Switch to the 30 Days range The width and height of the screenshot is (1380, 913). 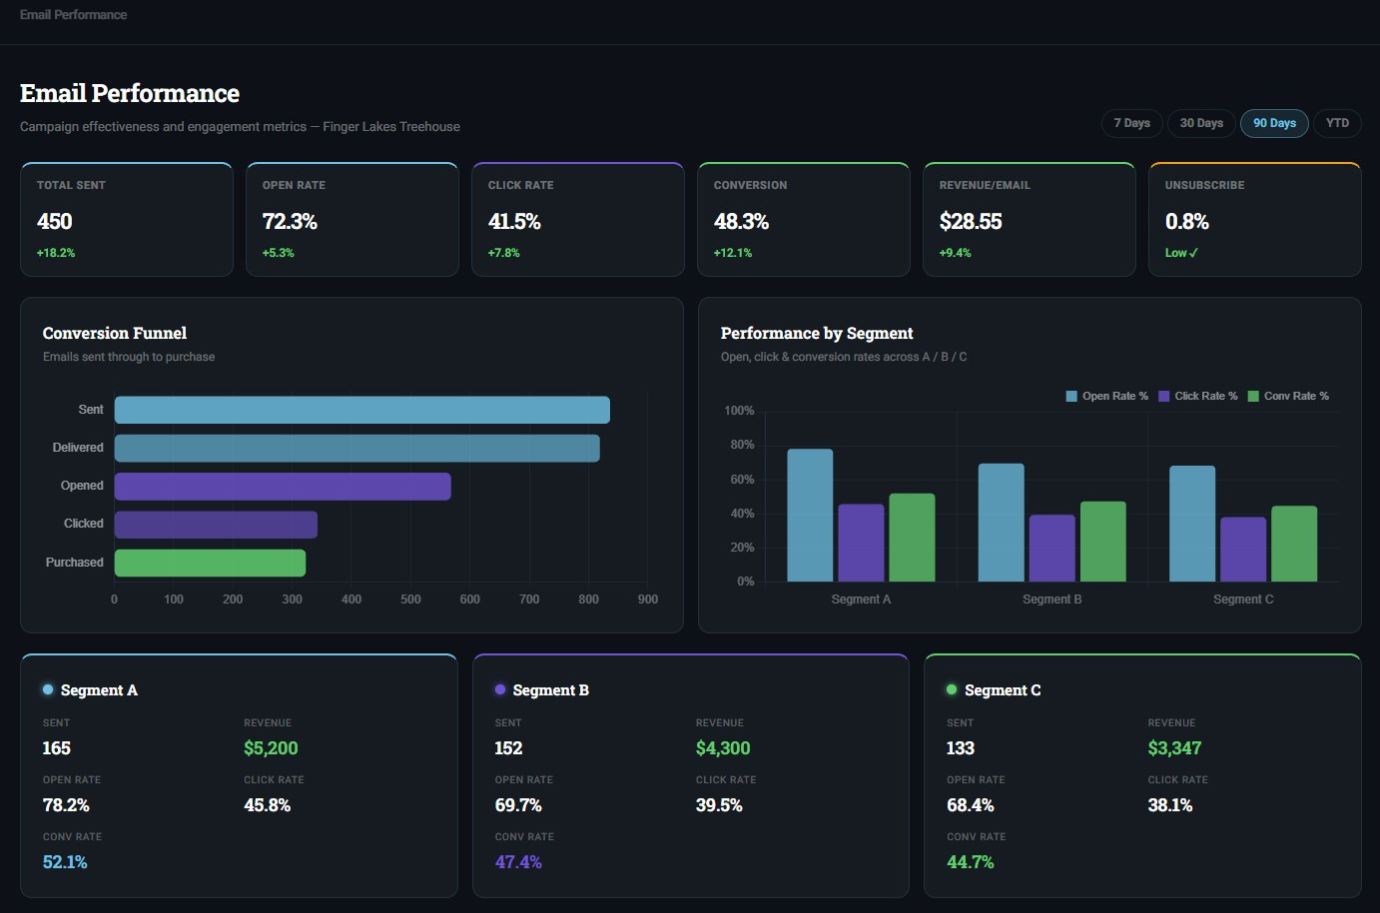pos(1201,123)
